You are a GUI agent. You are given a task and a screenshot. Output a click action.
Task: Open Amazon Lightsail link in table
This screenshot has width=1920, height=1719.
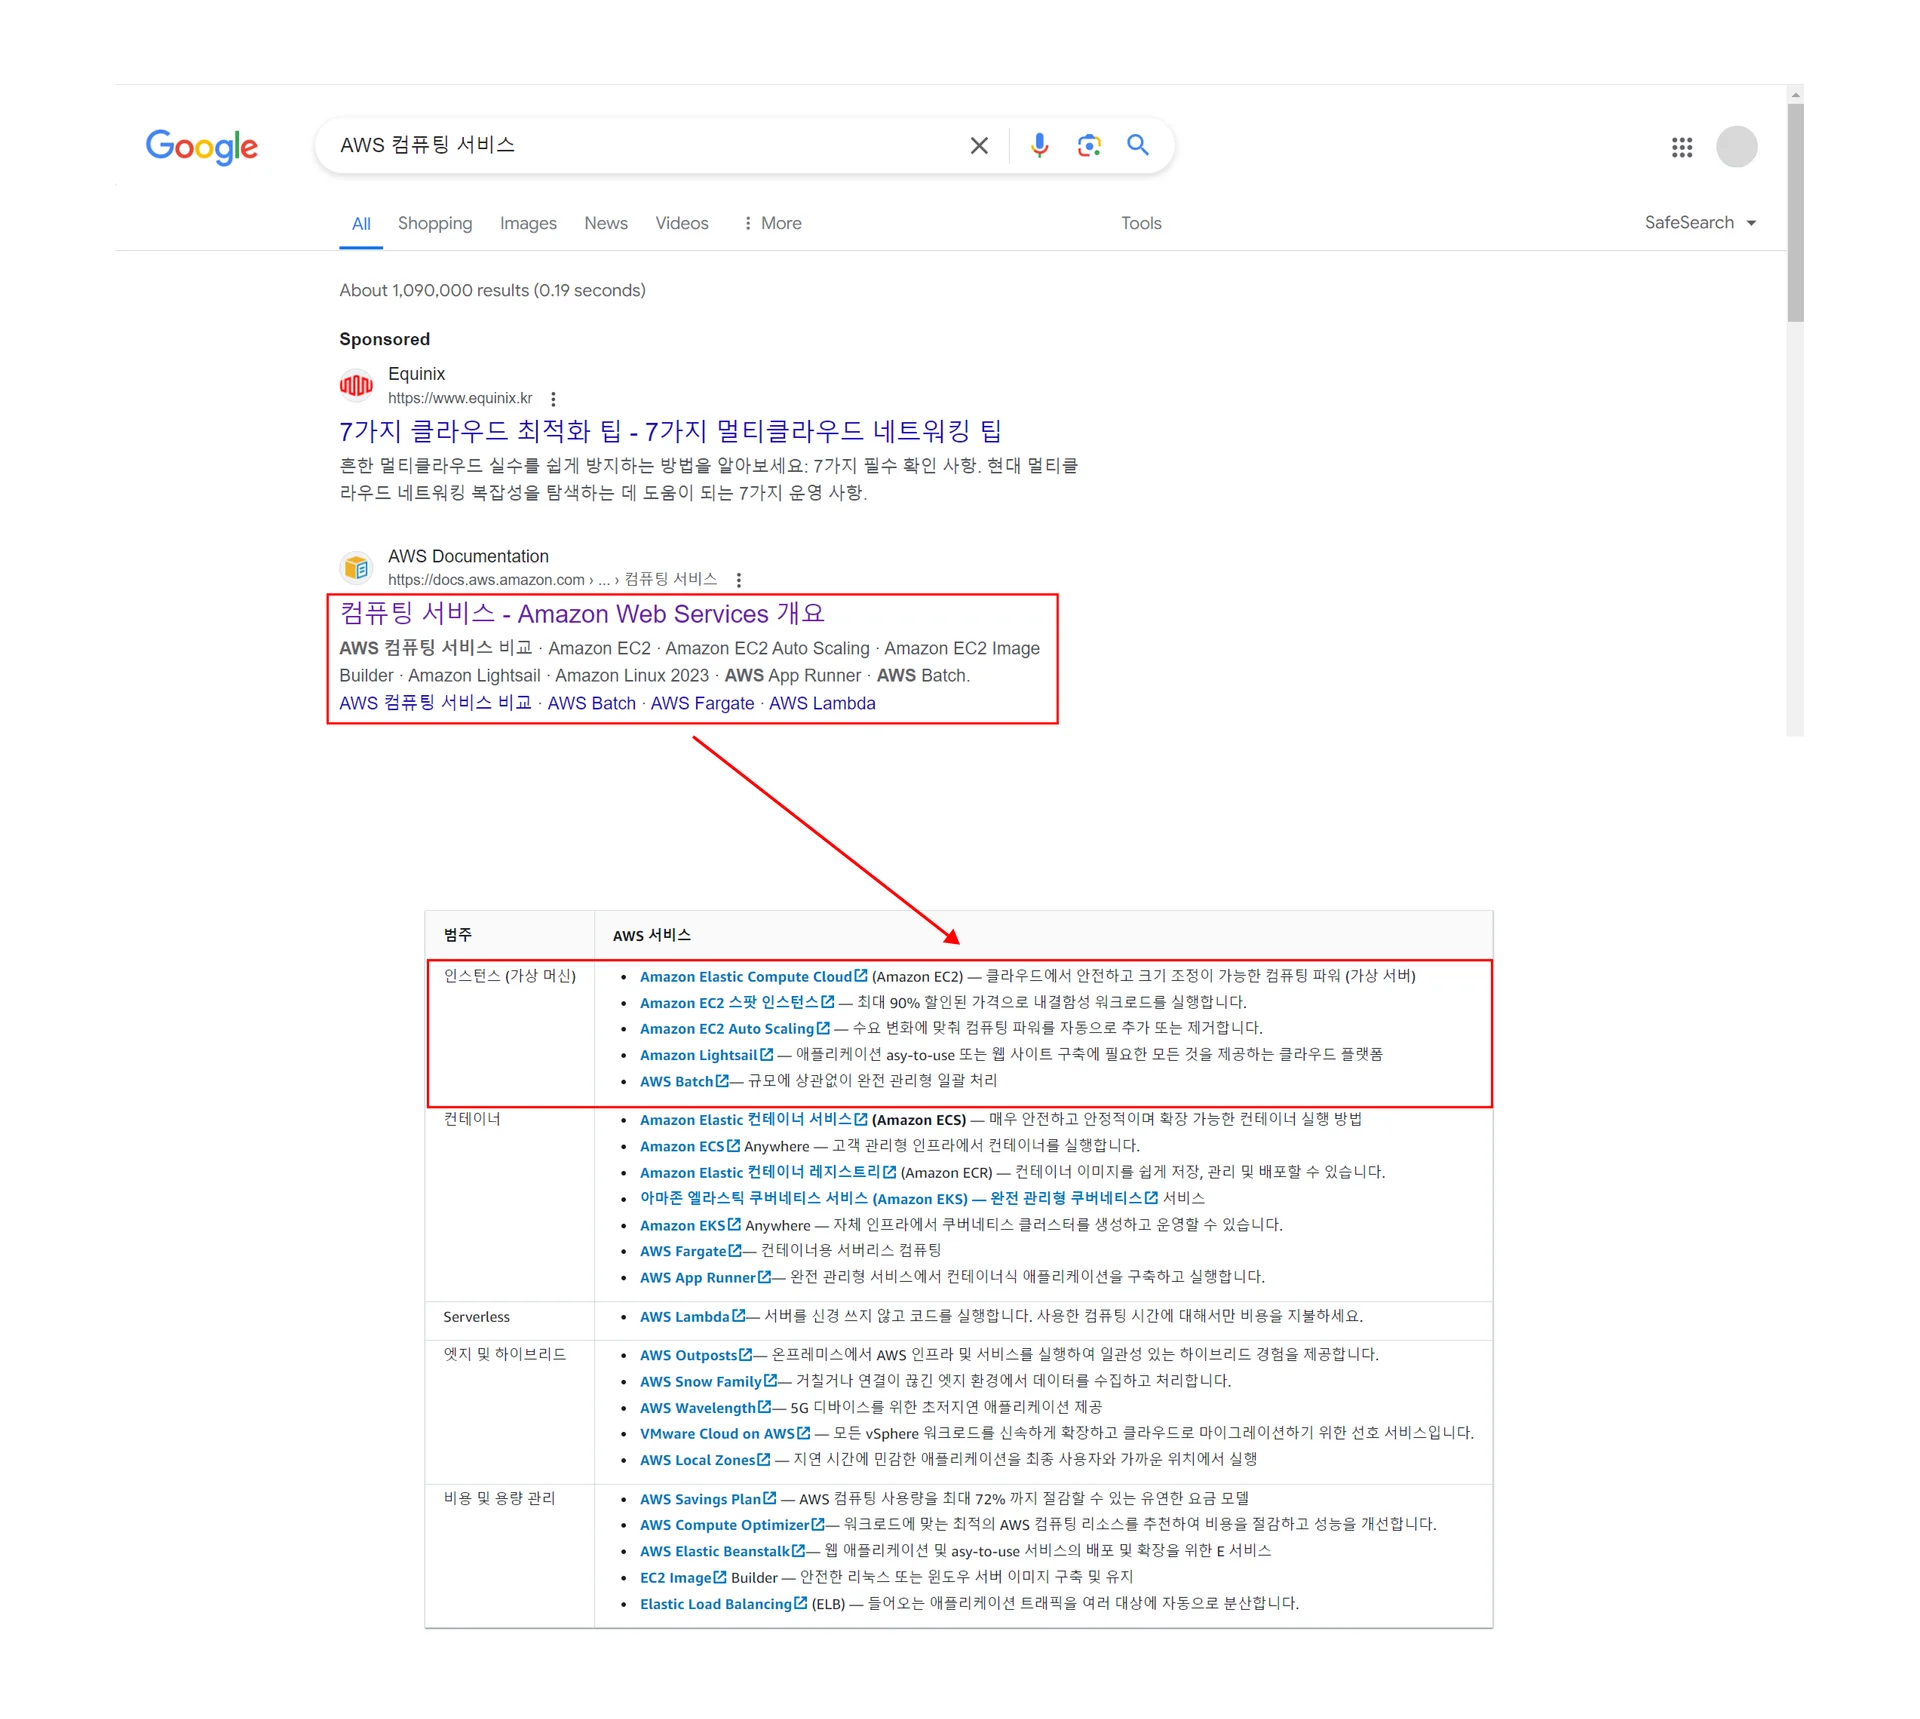click(x=698, y=1055)
